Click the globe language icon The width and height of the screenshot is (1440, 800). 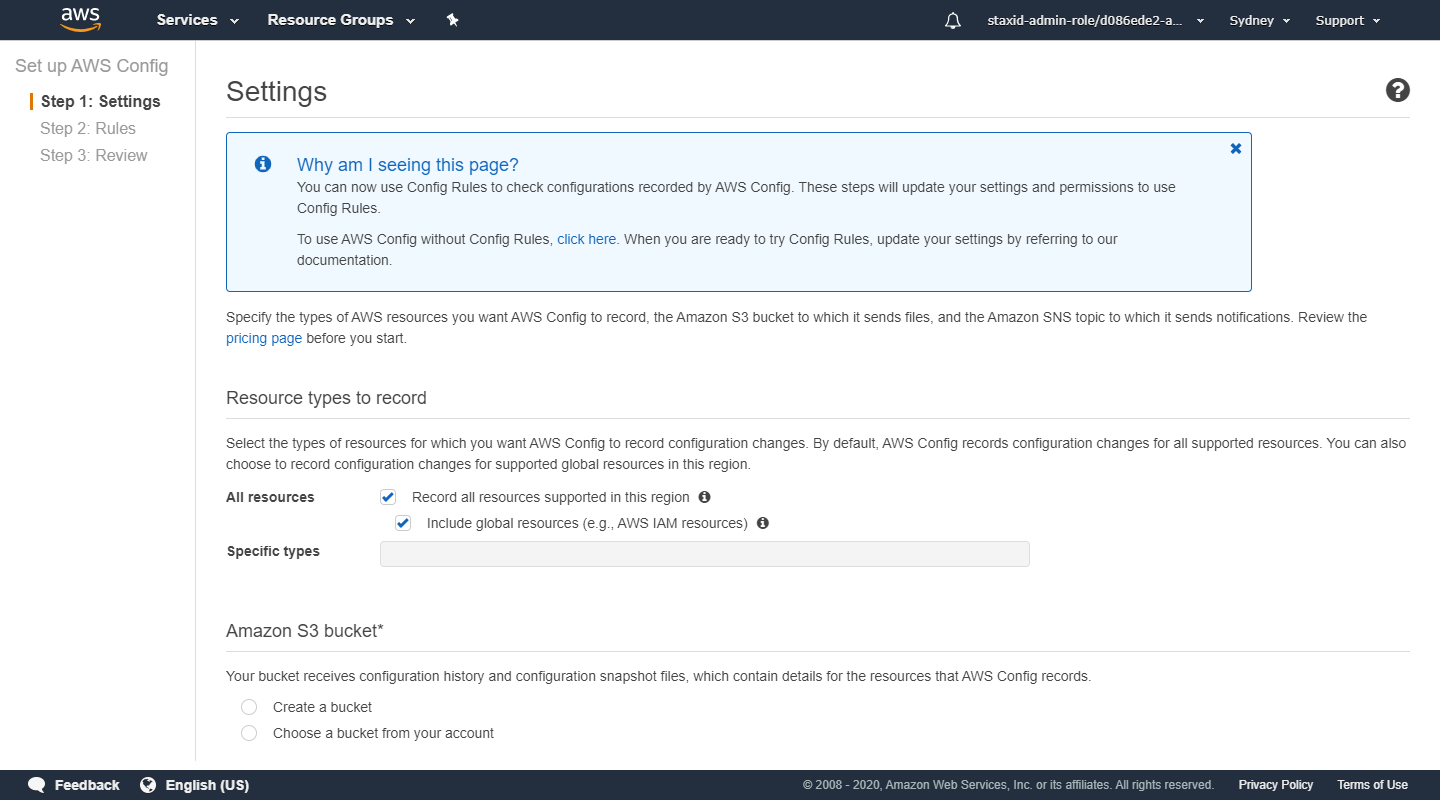pyautogui.click(x=148, y=785)
